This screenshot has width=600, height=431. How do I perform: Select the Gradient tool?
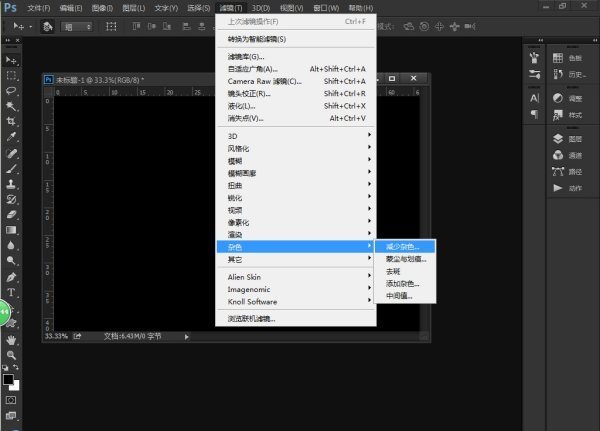point(11,230)
